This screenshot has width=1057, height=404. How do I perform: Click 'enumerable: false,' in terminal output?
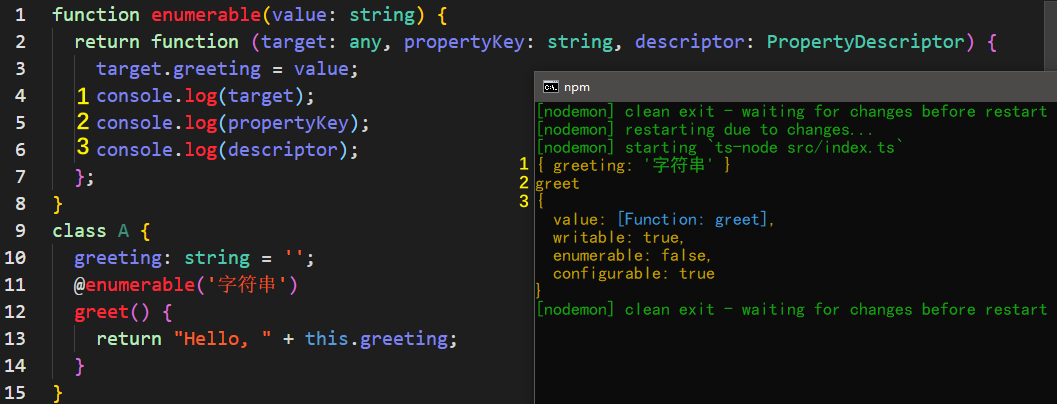tap(632, 256)
